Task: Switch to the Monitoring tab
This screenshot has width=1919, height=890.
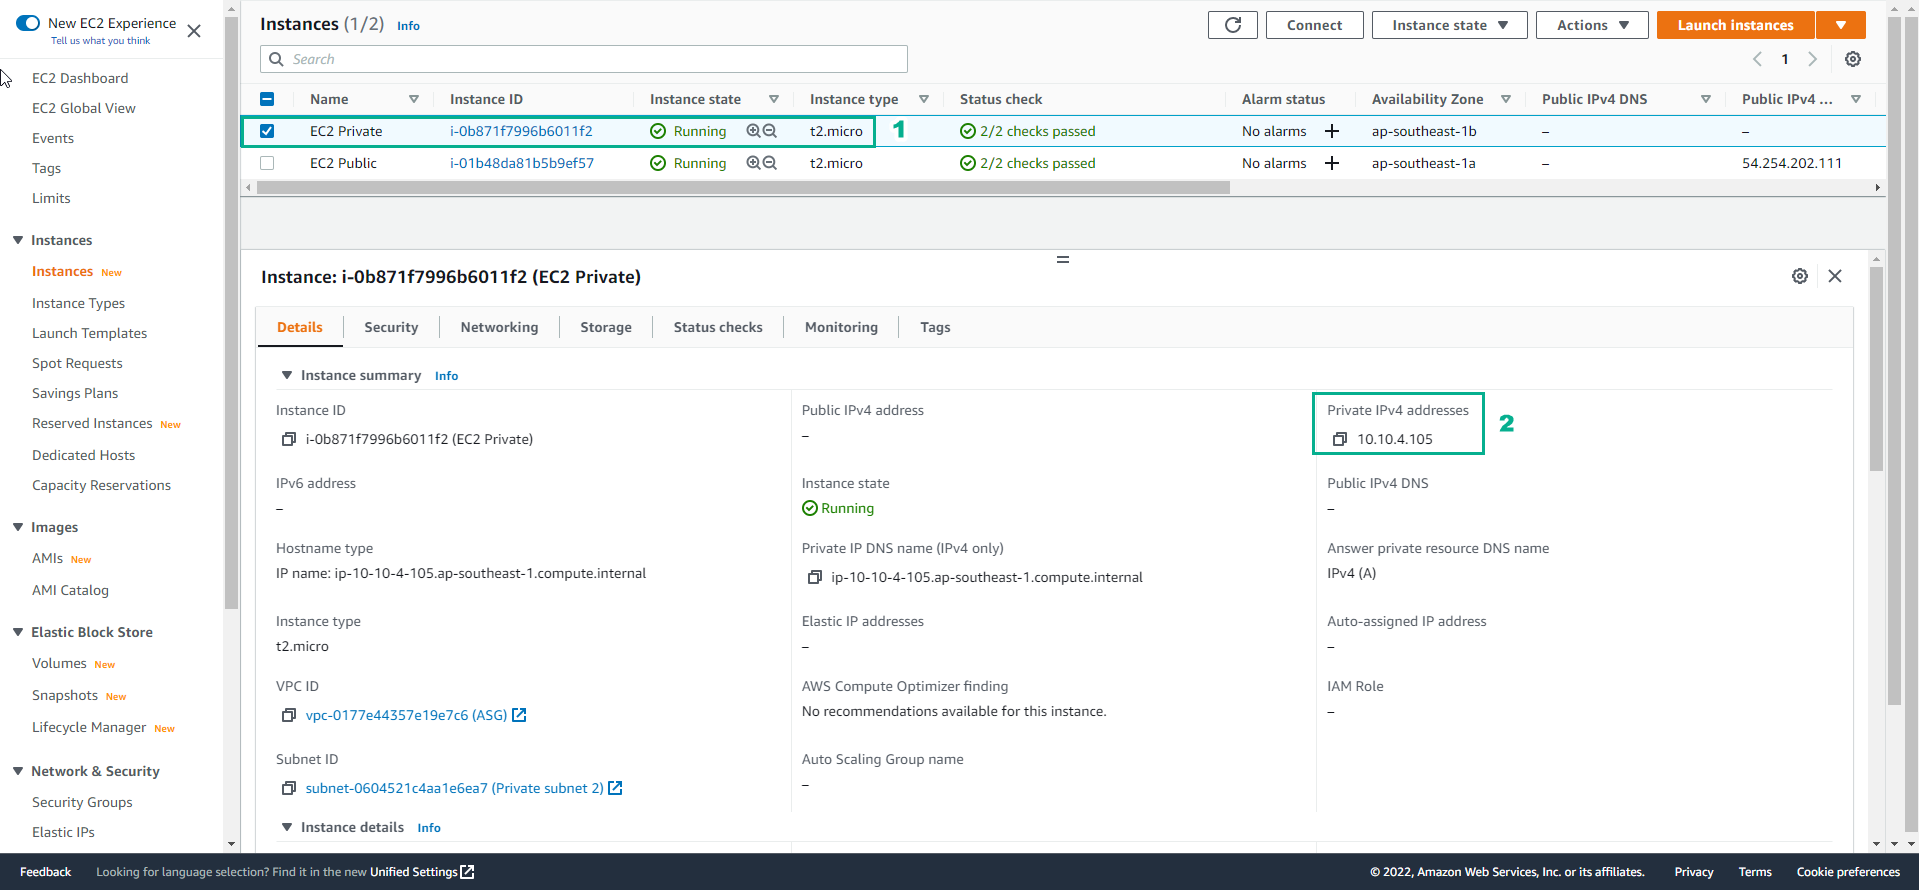Action: pos(841,327)
